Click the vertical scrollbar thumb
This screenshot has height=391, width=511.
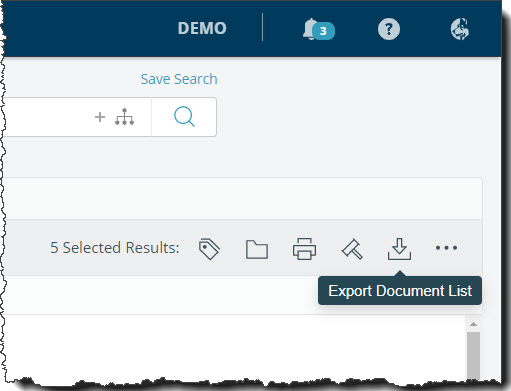473,355
